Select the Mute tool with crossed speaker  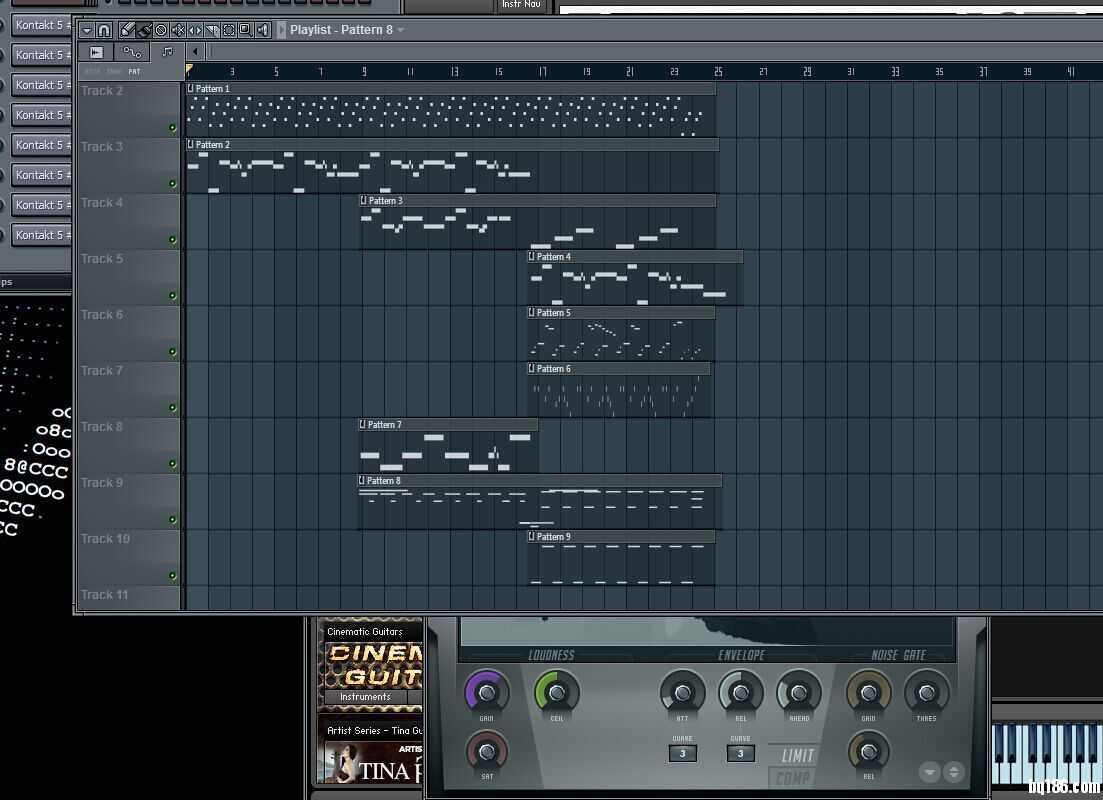pos(178,30)
